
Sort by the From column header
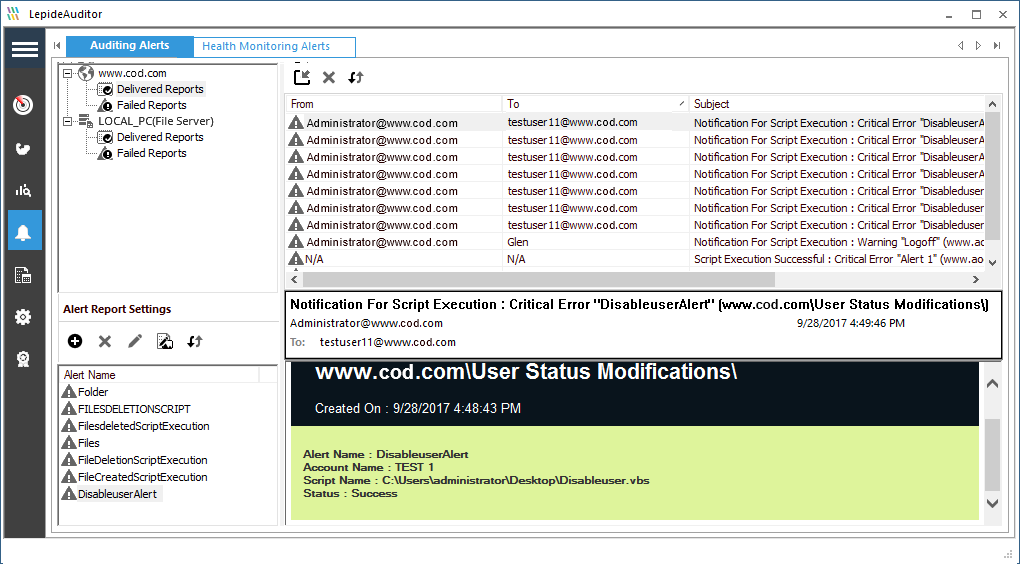[x=394, y=104]
